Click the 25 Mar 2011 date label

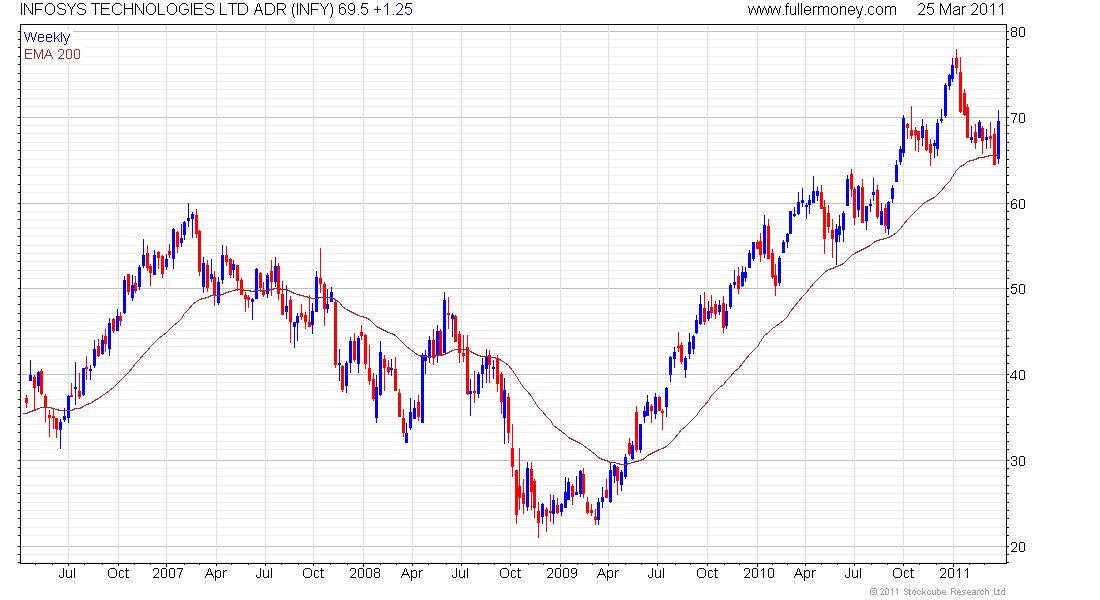point(961,10)
